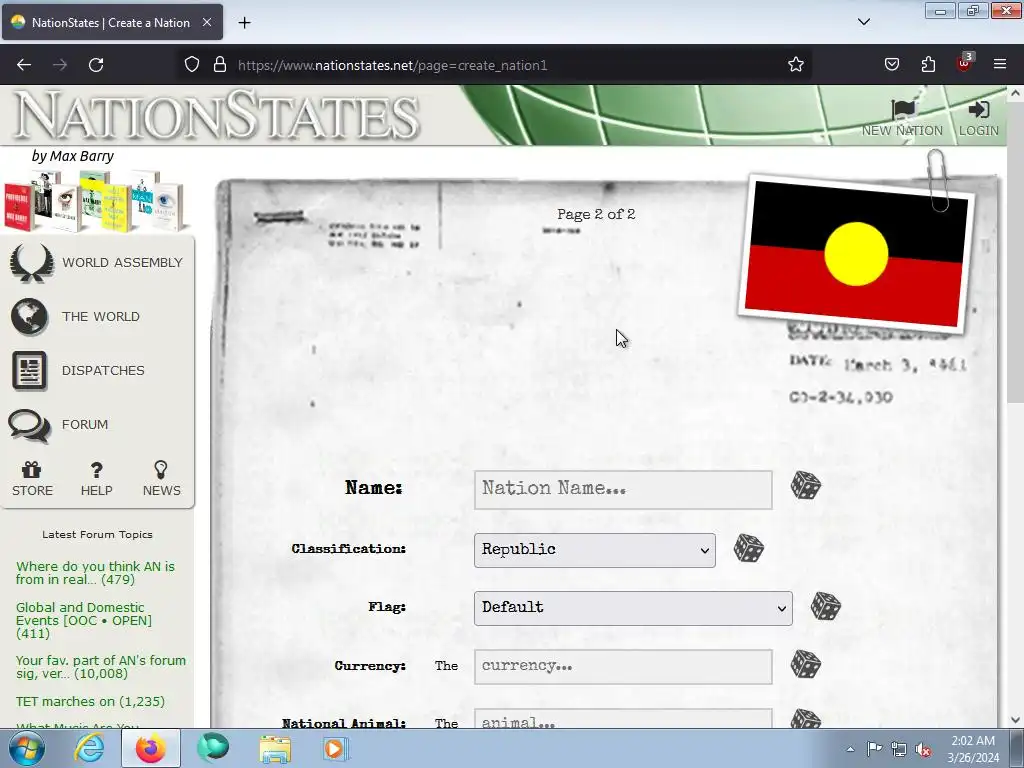Screen dimensions: 1024x768
Task: Click the currency text field
Action: pos(623,667)
